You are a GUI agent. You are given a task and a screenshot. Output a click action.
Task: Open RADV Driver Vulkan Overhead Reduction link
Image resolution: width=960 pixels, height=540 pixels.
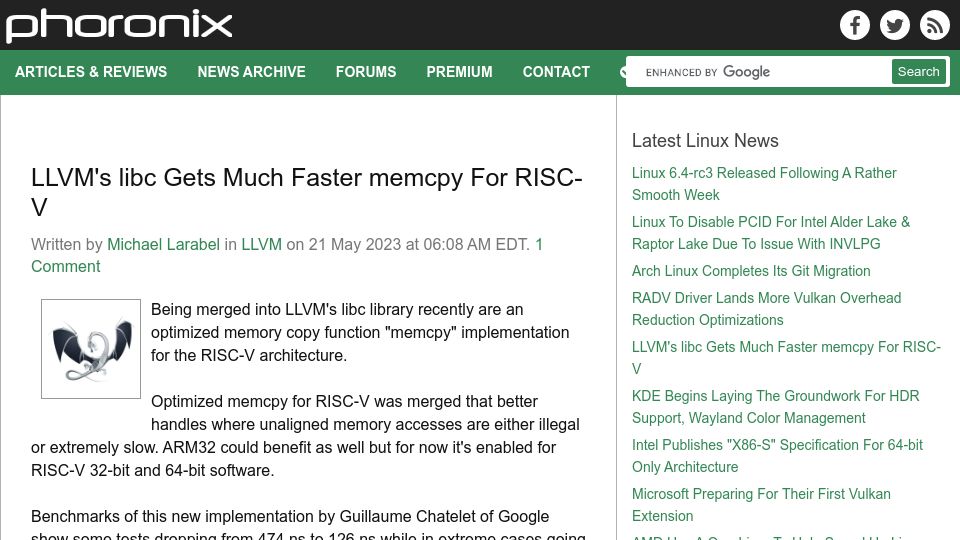tap(767, 309)
